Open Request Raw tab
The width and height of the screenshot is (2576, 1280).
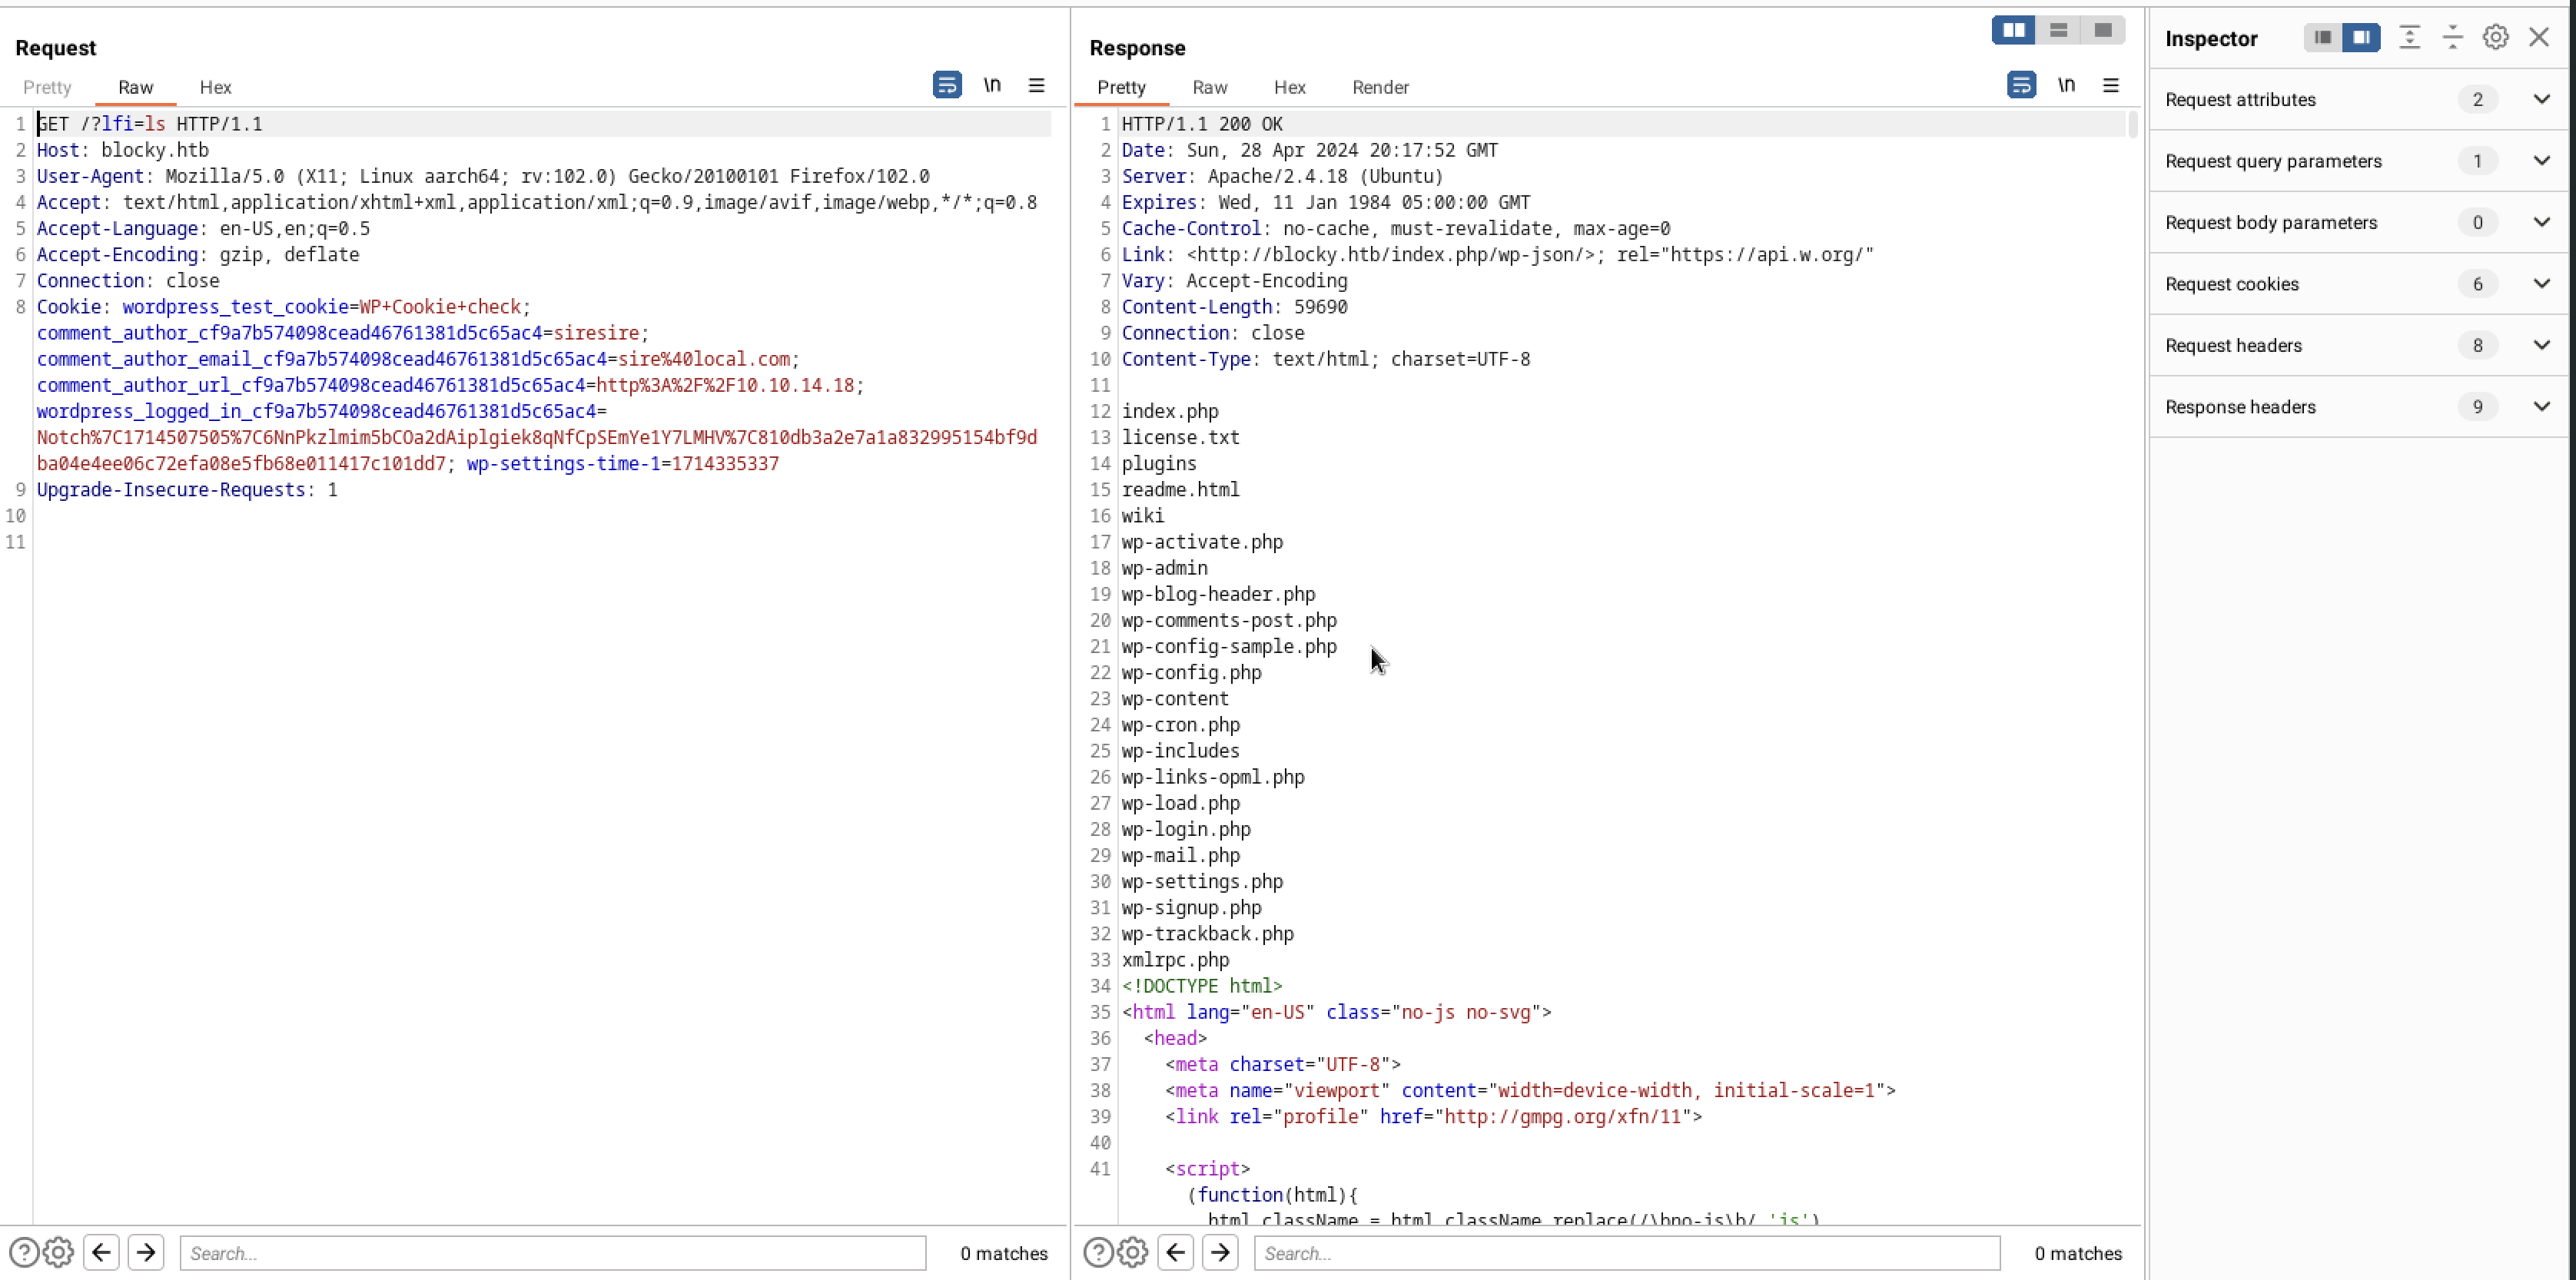click(136, 87)
